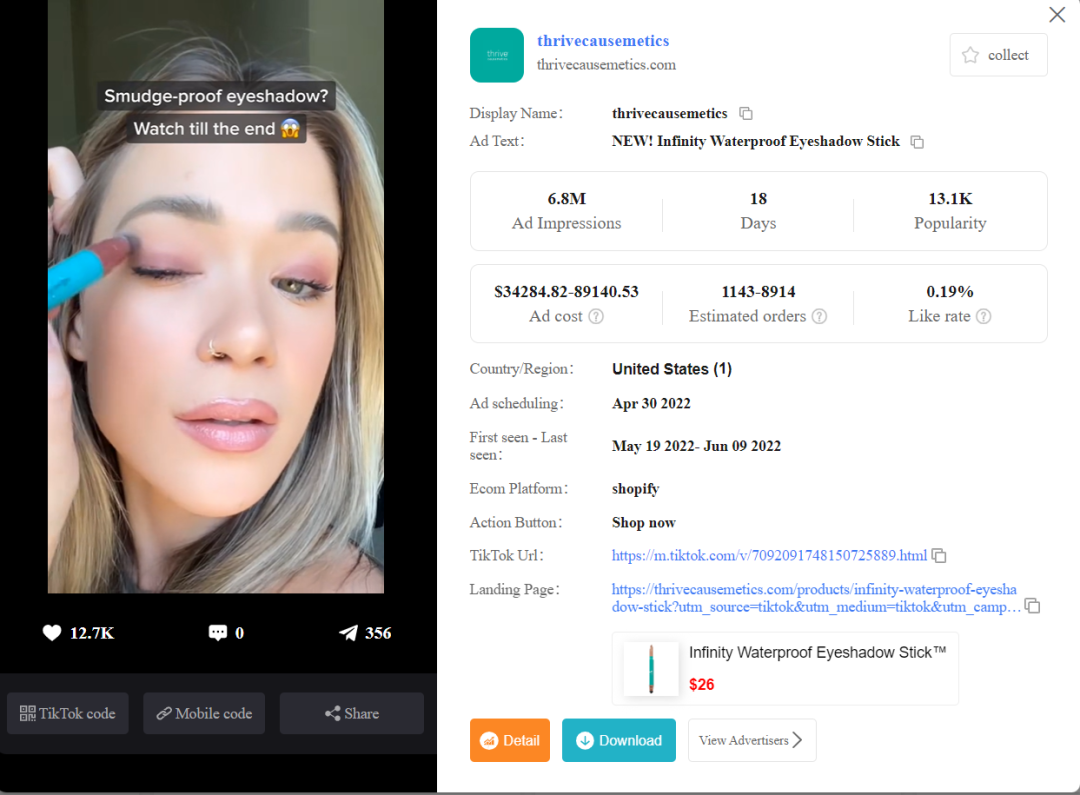Viewport: 1080px width, 795px height.
Task: Click the Apr 30 2022 scheduling date
Action: [651, 404]
